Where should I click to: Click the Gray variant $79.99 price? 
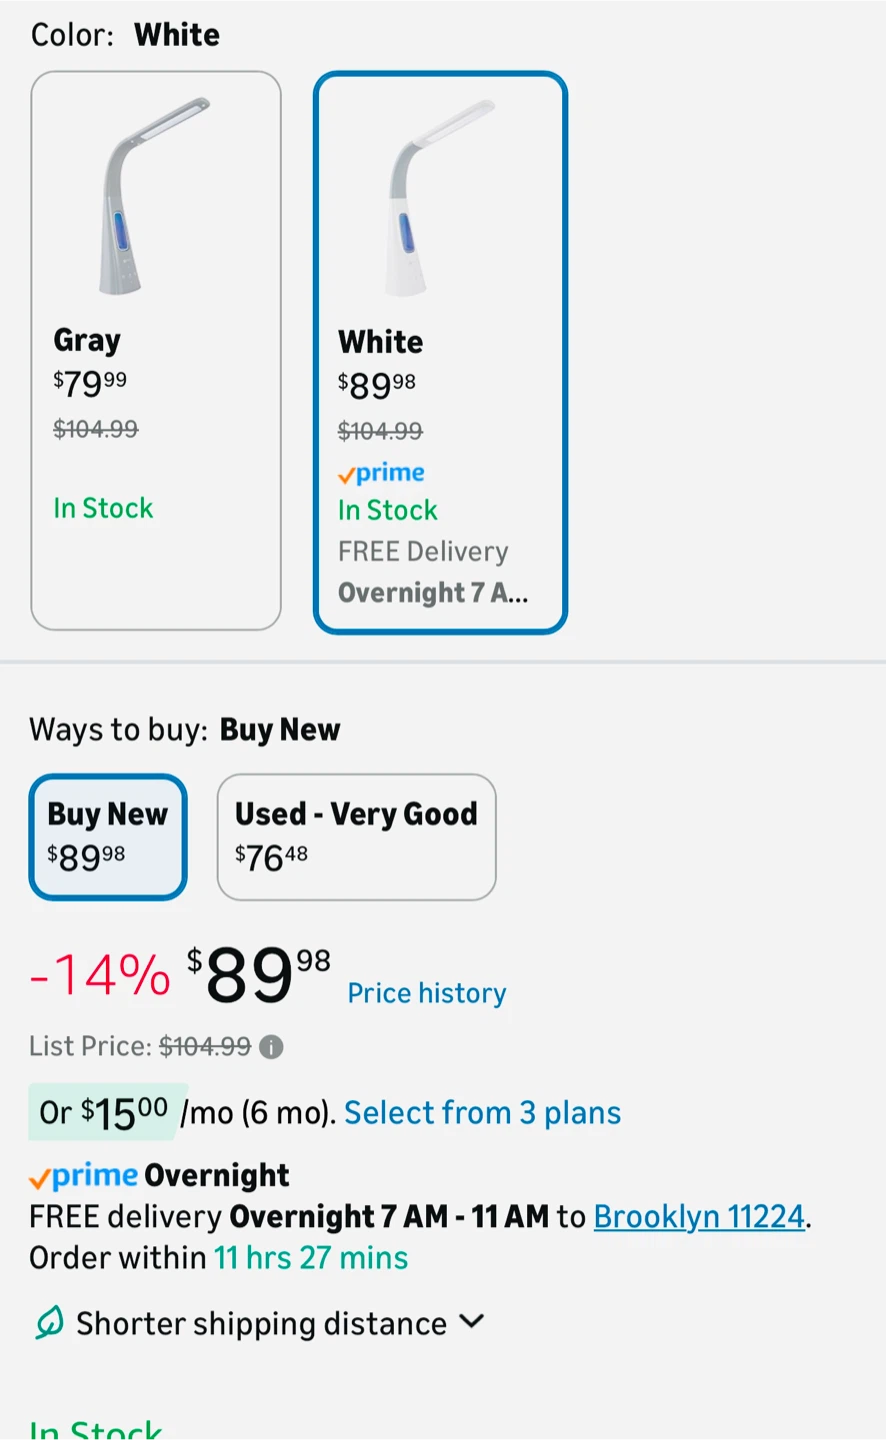point(90,382)
